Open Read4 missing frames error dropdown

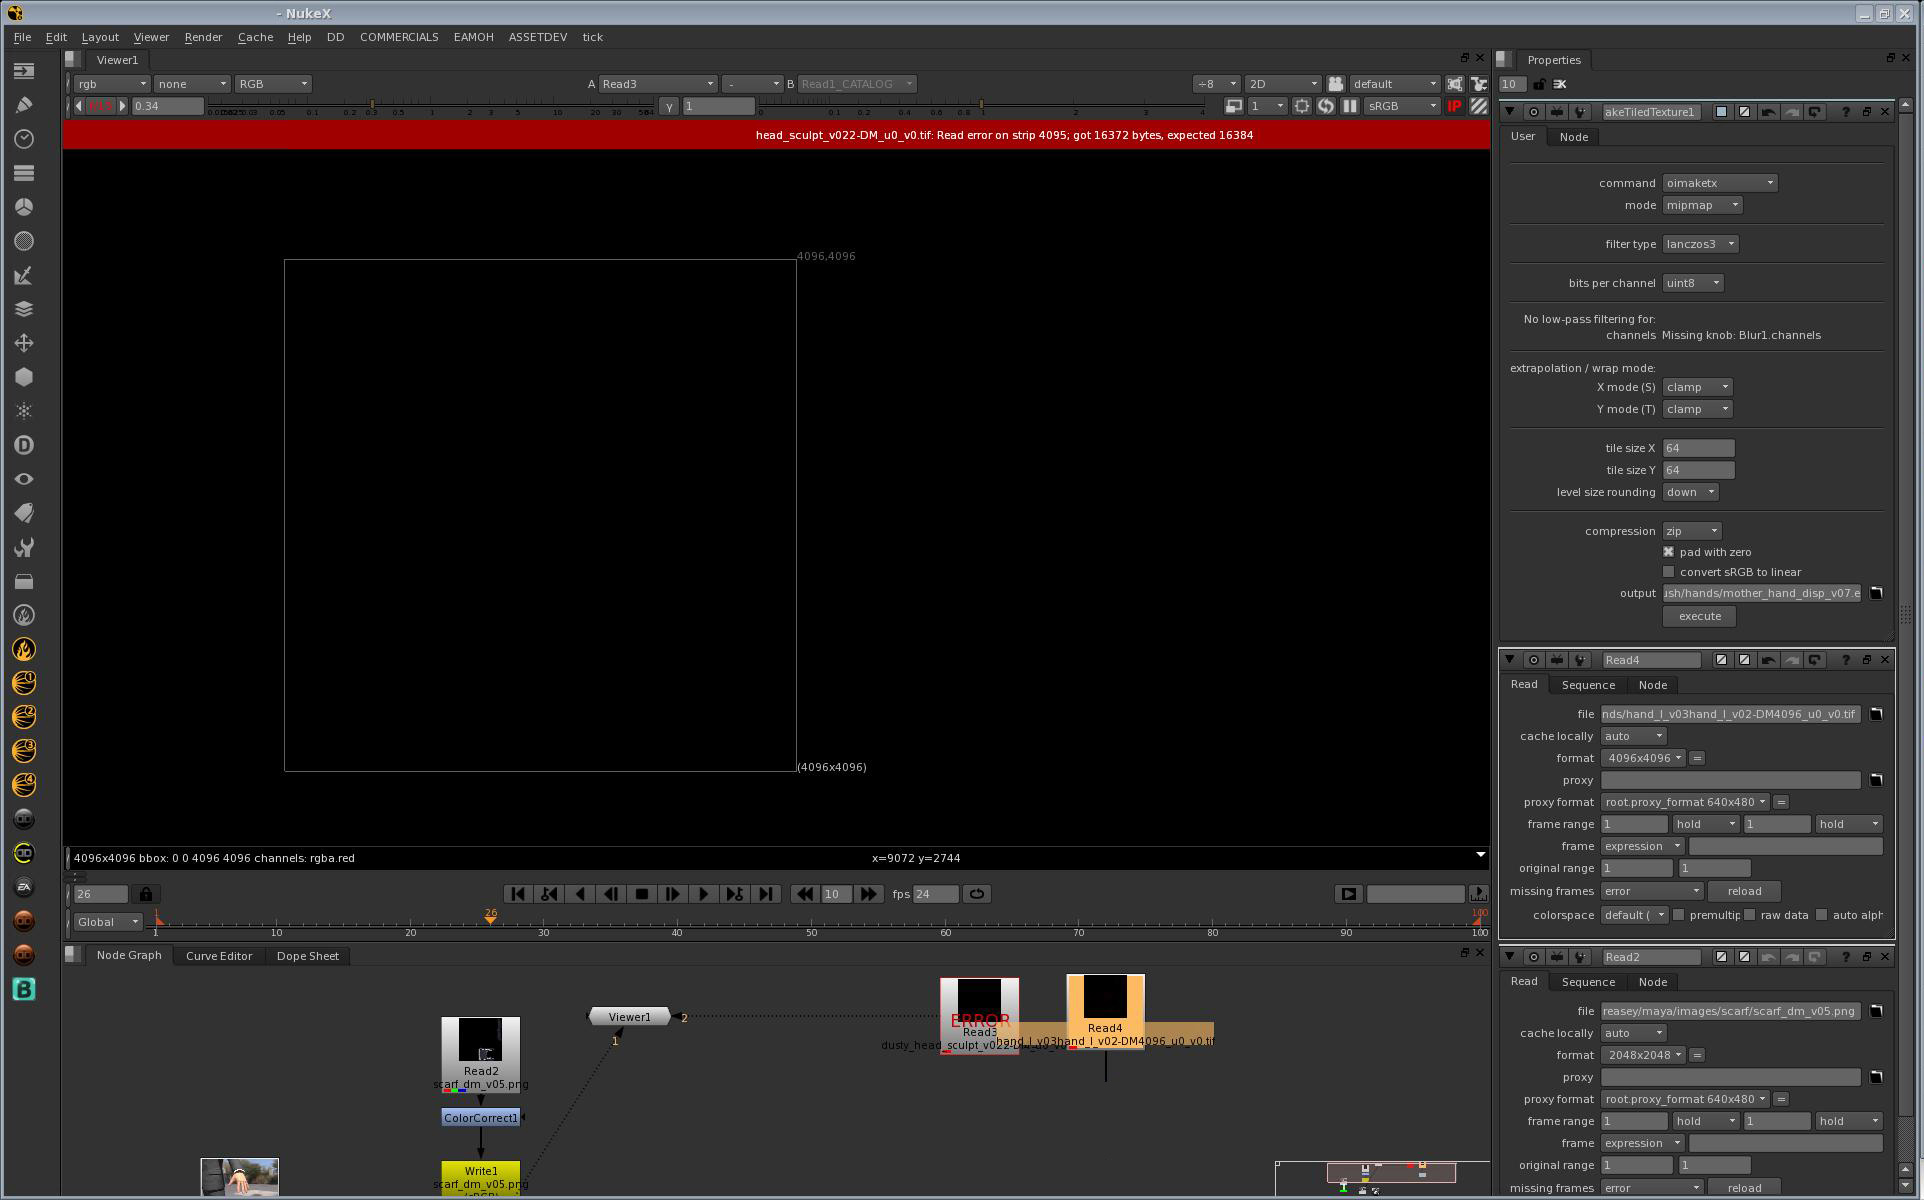[x=1651, y=891]
